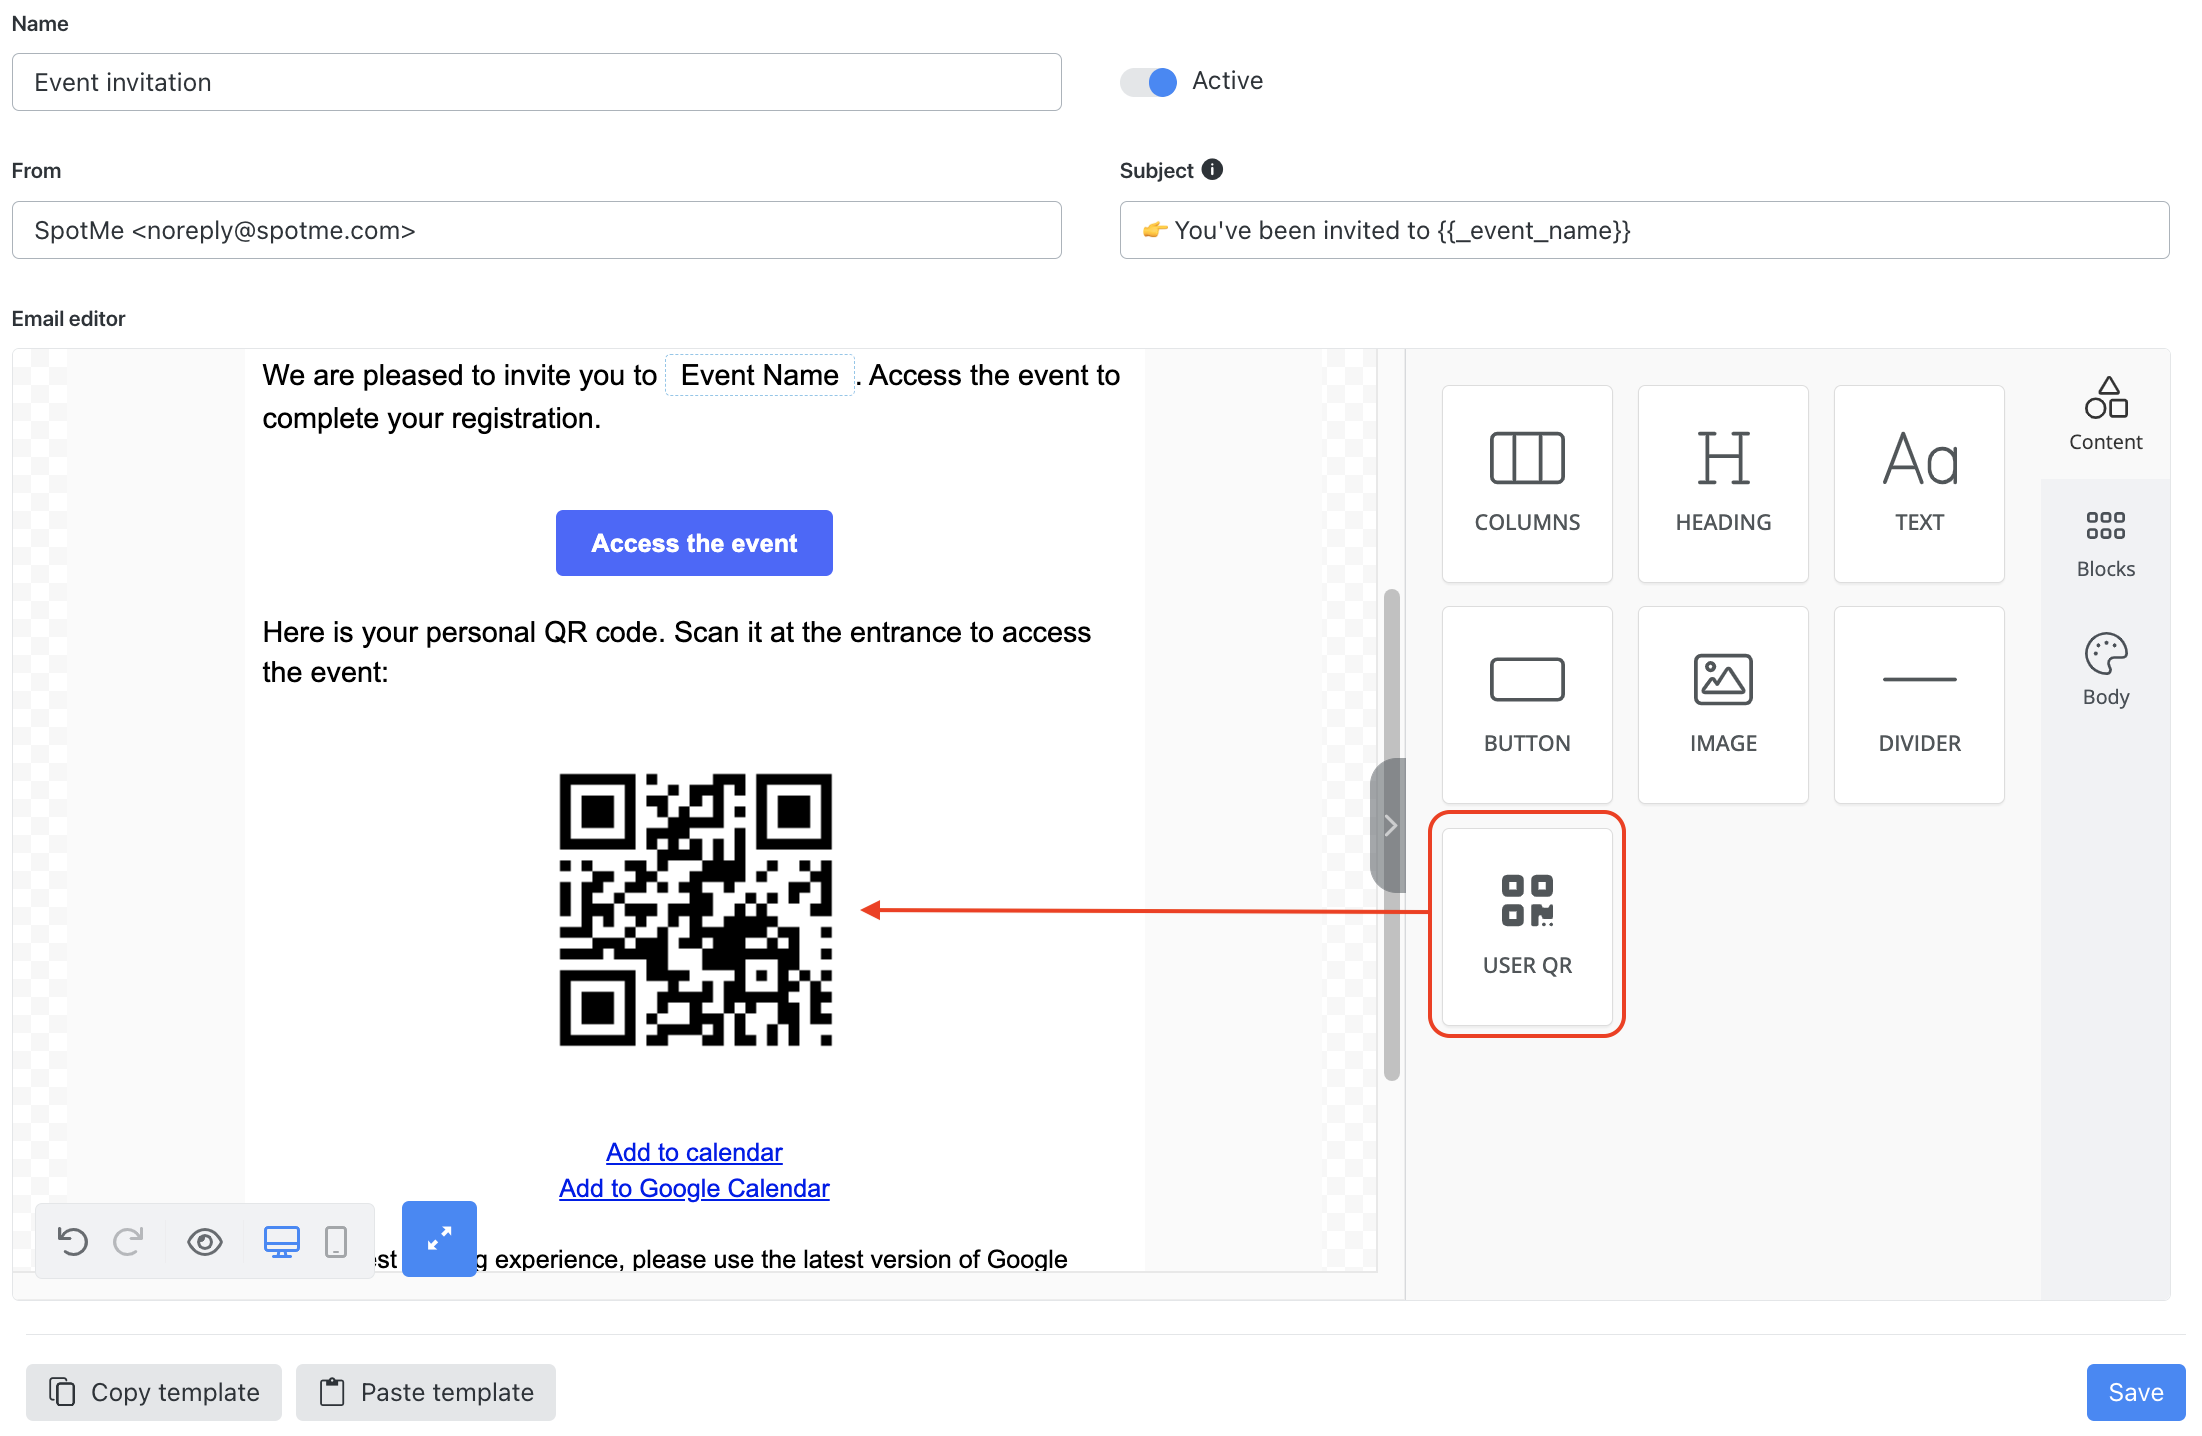Viewport: 2202px width, 1436px height.
Task: Save the email
Action: (x=2136, y=1392)
